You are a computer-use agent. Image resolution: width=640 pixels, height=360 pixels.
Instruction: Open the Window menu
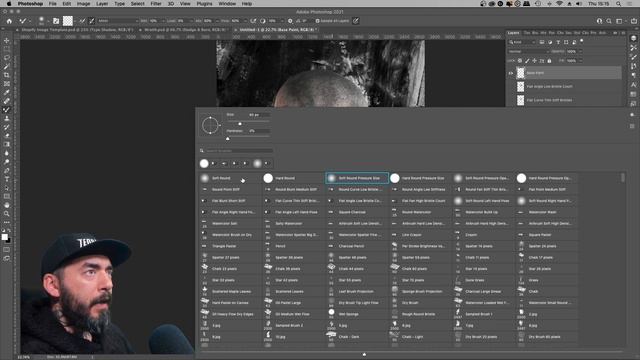tap(227, 4)
